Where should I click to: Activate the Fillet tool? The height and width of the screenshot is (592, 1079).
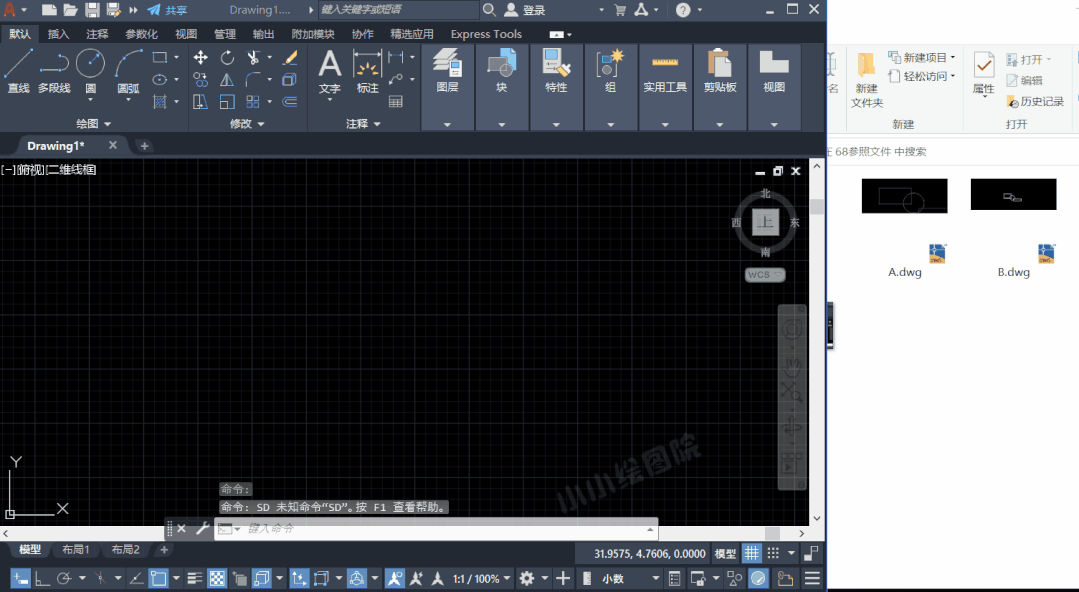click(253, 80)
